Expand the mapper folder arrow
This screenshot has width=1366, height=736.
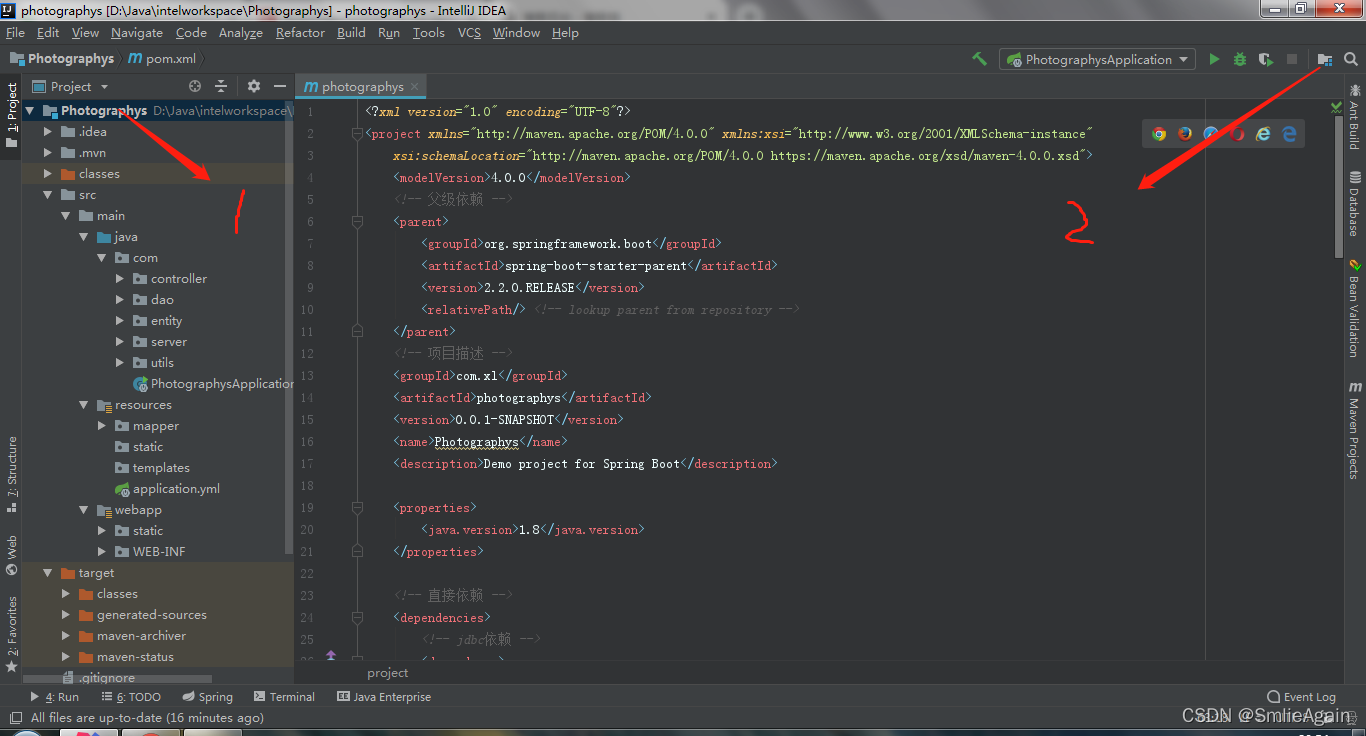click(102, 426)
